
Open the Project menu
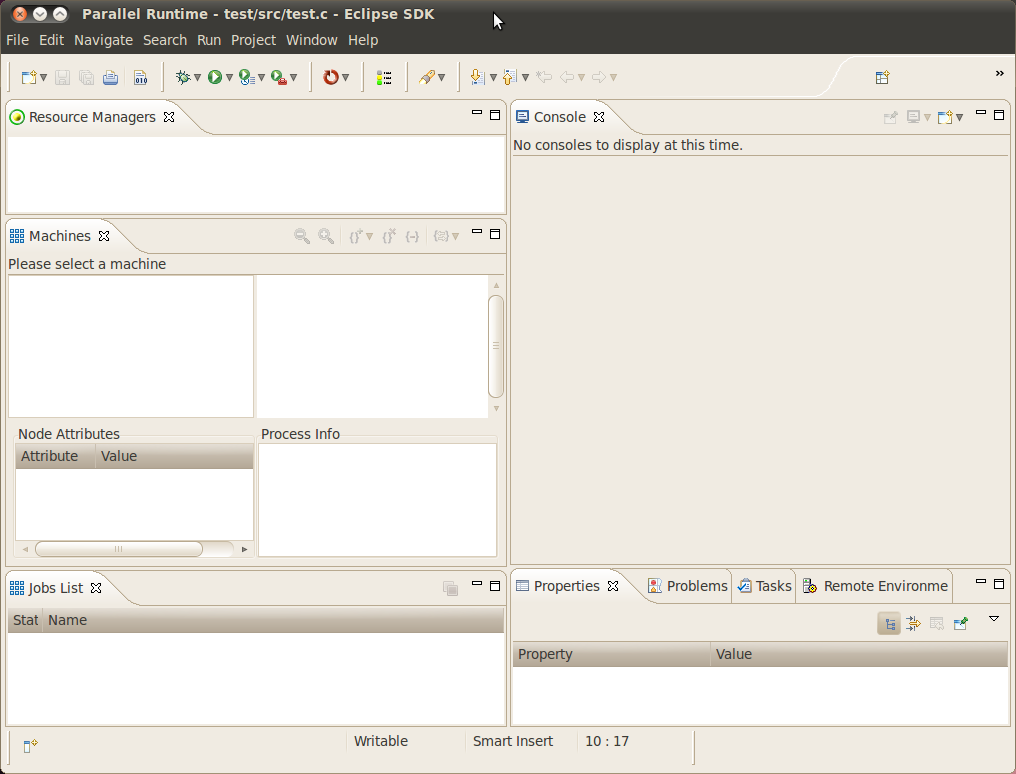click(x=253, y=40)
